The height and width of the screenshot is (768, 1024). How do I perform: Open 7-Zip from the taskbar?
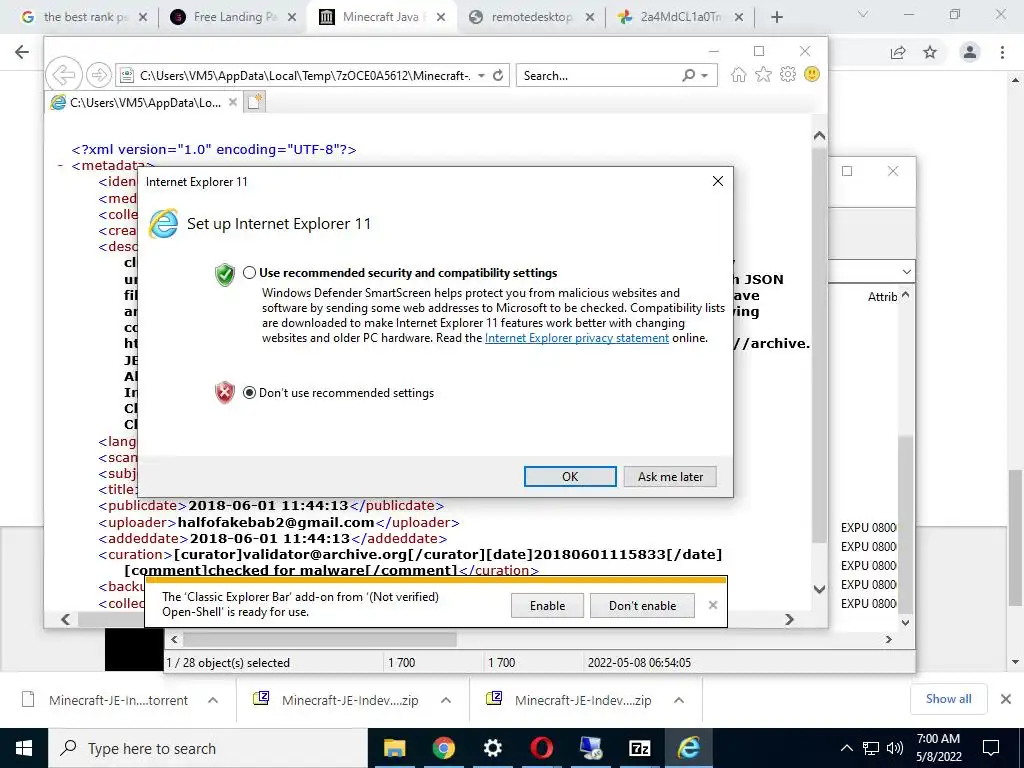point(639,748)
